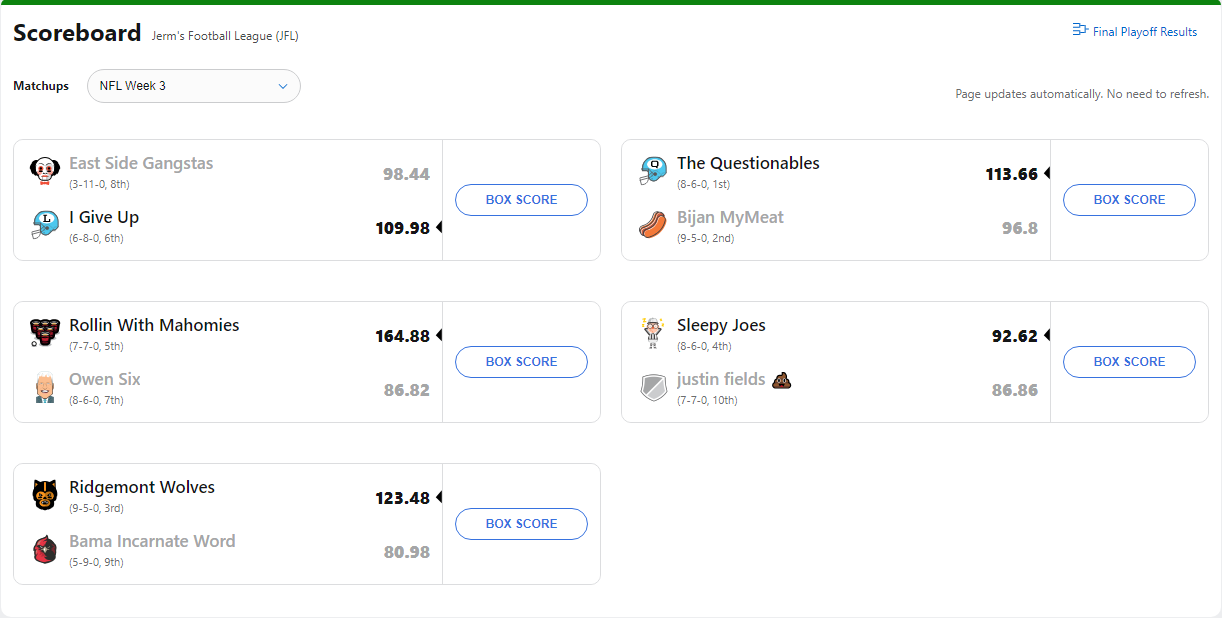Click The Questionables team name
Screen dimensions: 1222x618
point(748,164)
